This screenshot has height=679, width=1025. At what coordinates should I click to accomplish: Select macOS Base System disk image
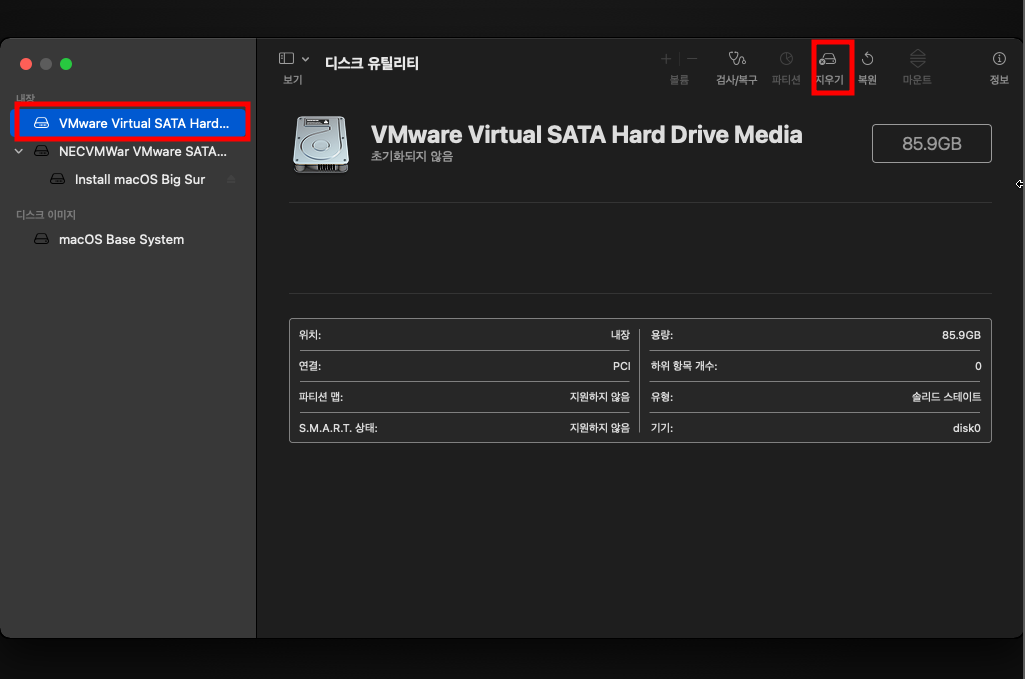pyautogui.click(x=122, y=239)
